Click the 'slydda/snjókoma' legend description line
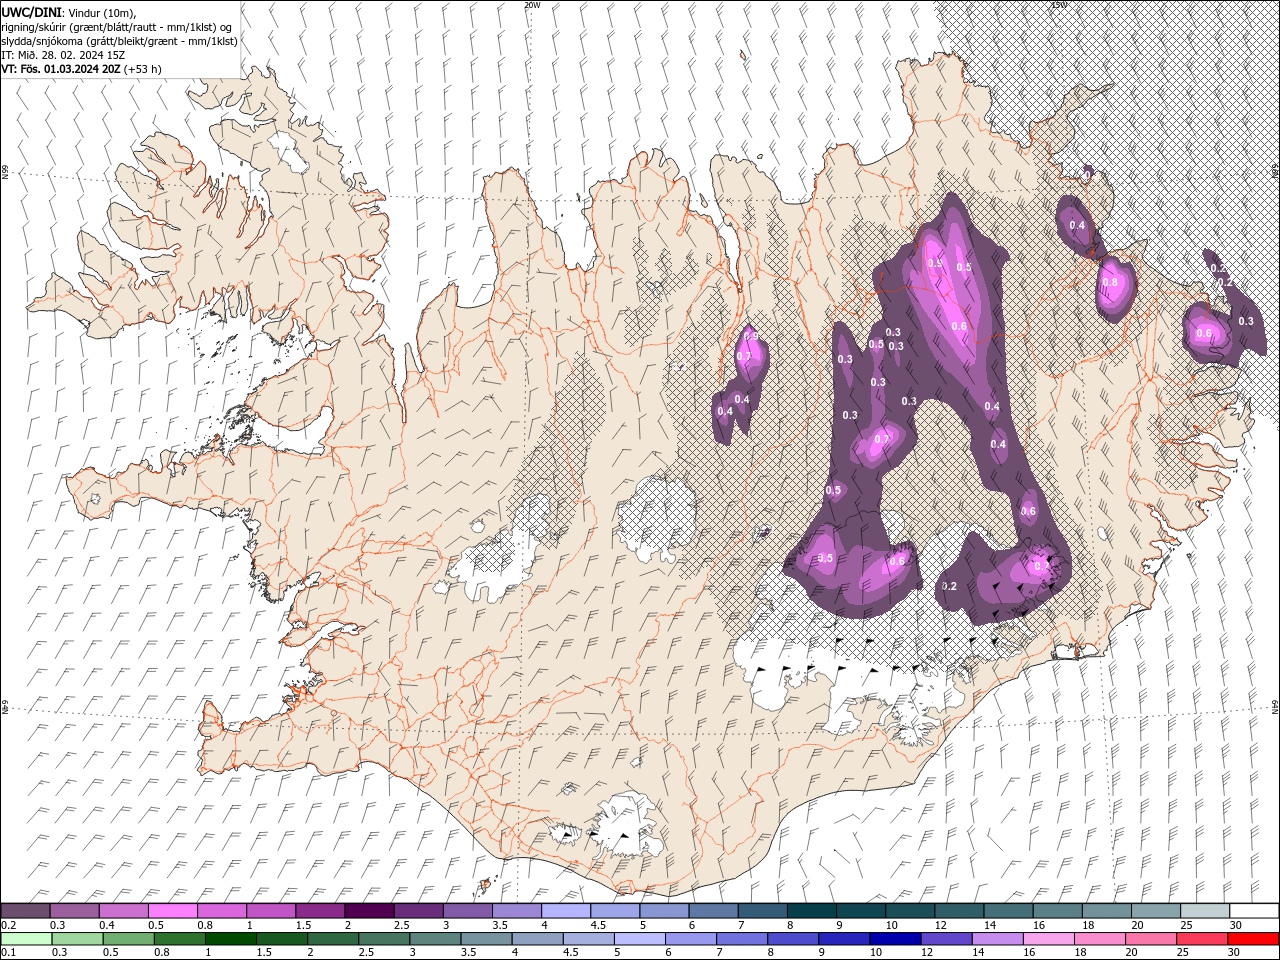The width and height of the screenshot is (1280, 960). point(117,41)
